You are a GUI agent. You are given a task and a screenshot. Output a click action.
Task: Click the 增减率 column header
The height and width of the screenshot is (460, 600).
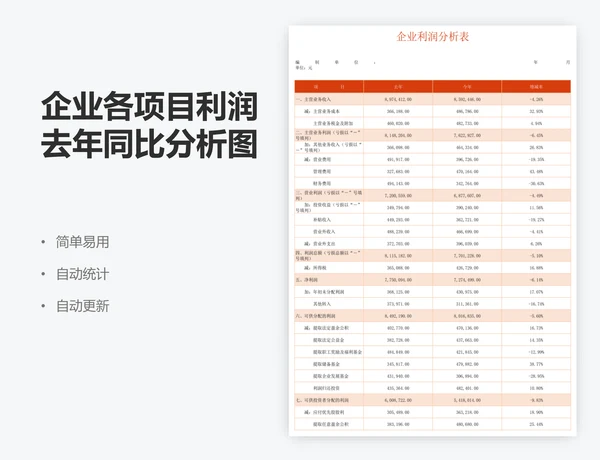point(536,87)
